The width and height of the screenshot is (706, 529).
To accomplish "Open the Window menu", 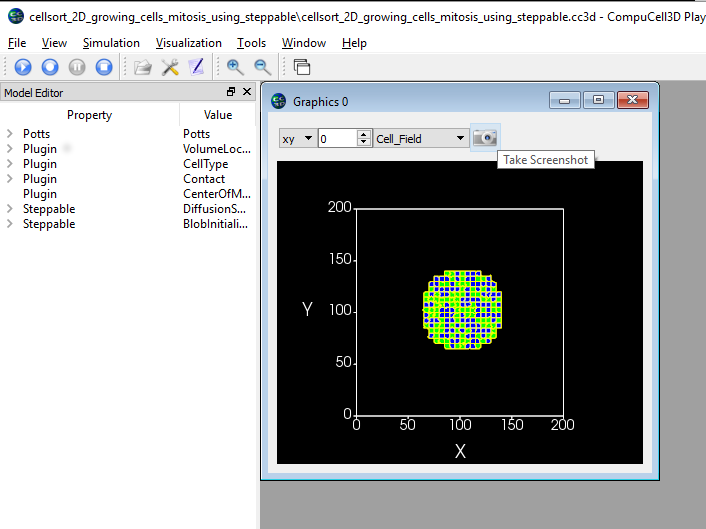I will (304, 43).
